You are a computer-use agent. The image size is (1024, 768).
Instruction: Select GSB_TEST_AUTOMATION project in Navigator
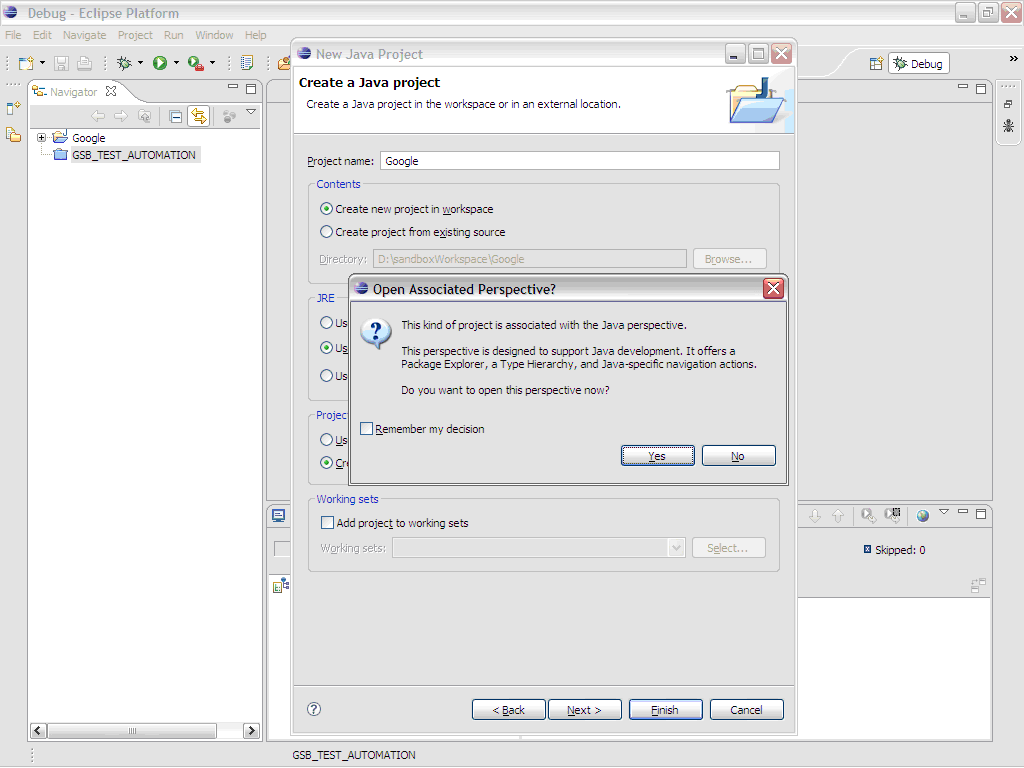click(133, 155)
